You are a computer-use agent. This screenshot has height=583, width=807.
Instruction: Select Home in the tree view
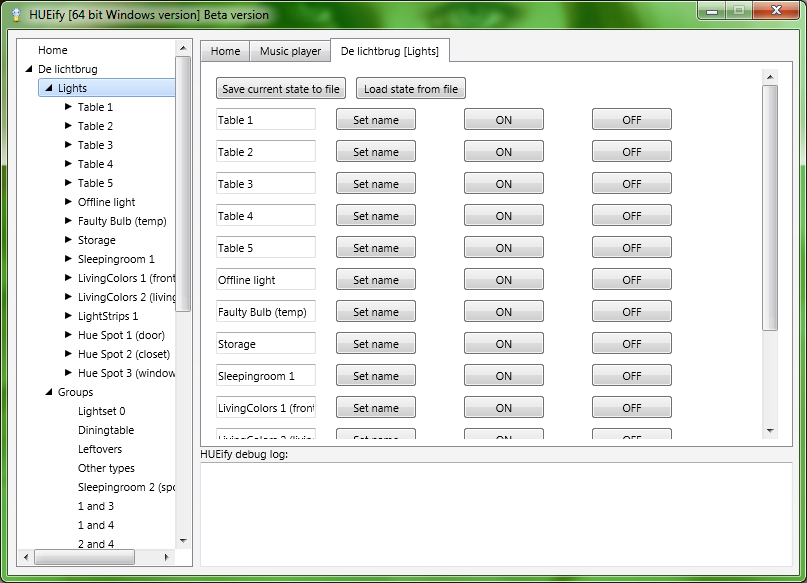tap(52, 50)
